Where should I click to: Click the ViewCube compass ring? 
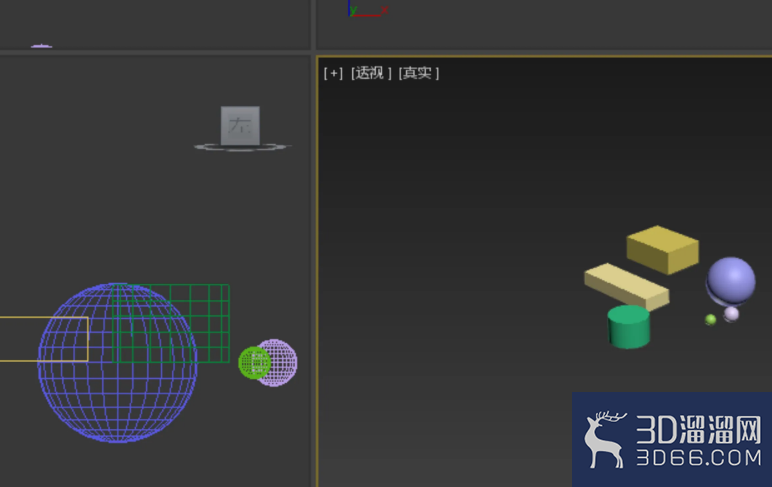click(x=243, y=147)
